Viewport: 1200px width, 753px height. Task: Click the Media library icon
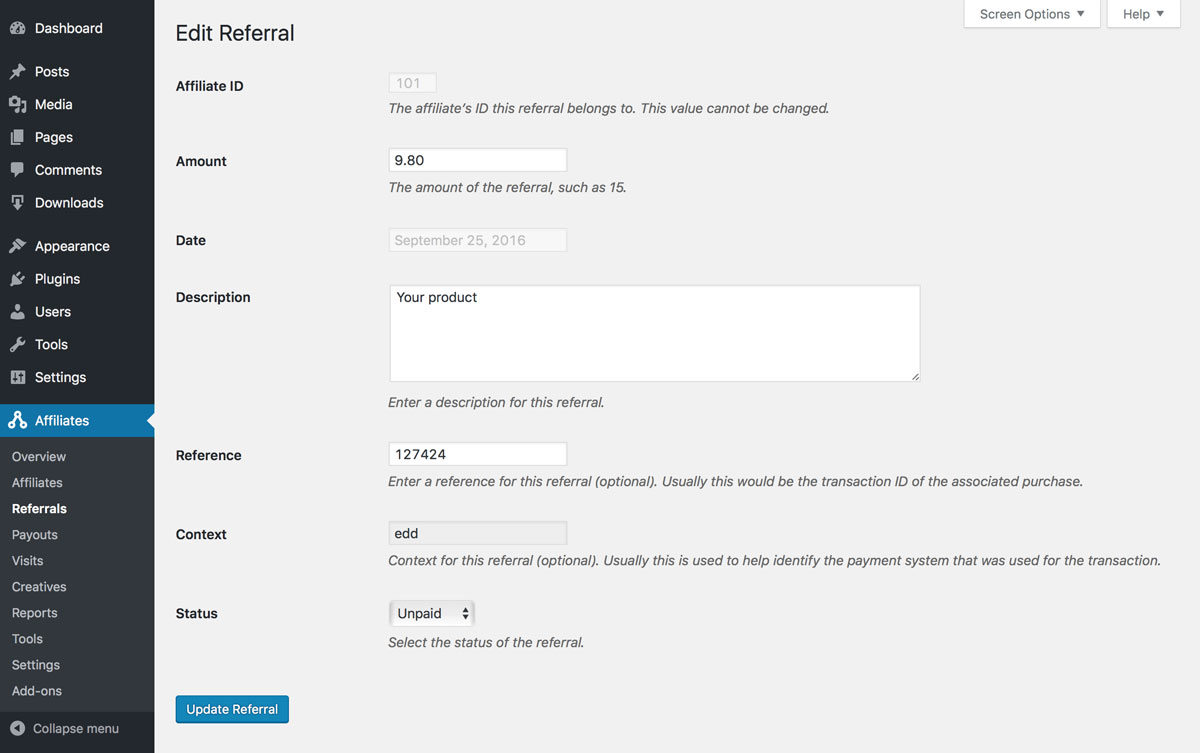click(17, 104)
